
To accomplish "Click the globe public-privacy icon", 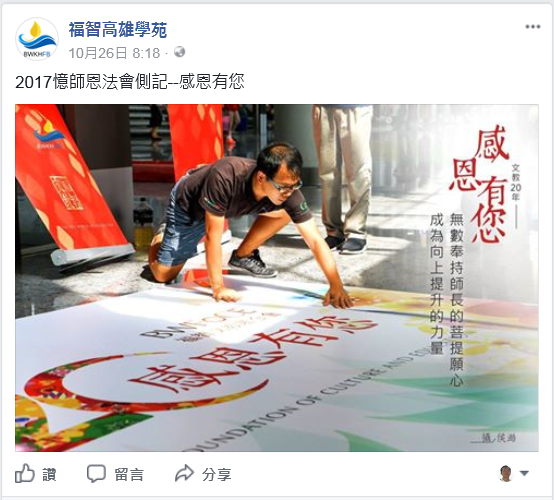I will pyautogui.click(x=179, y=52).
